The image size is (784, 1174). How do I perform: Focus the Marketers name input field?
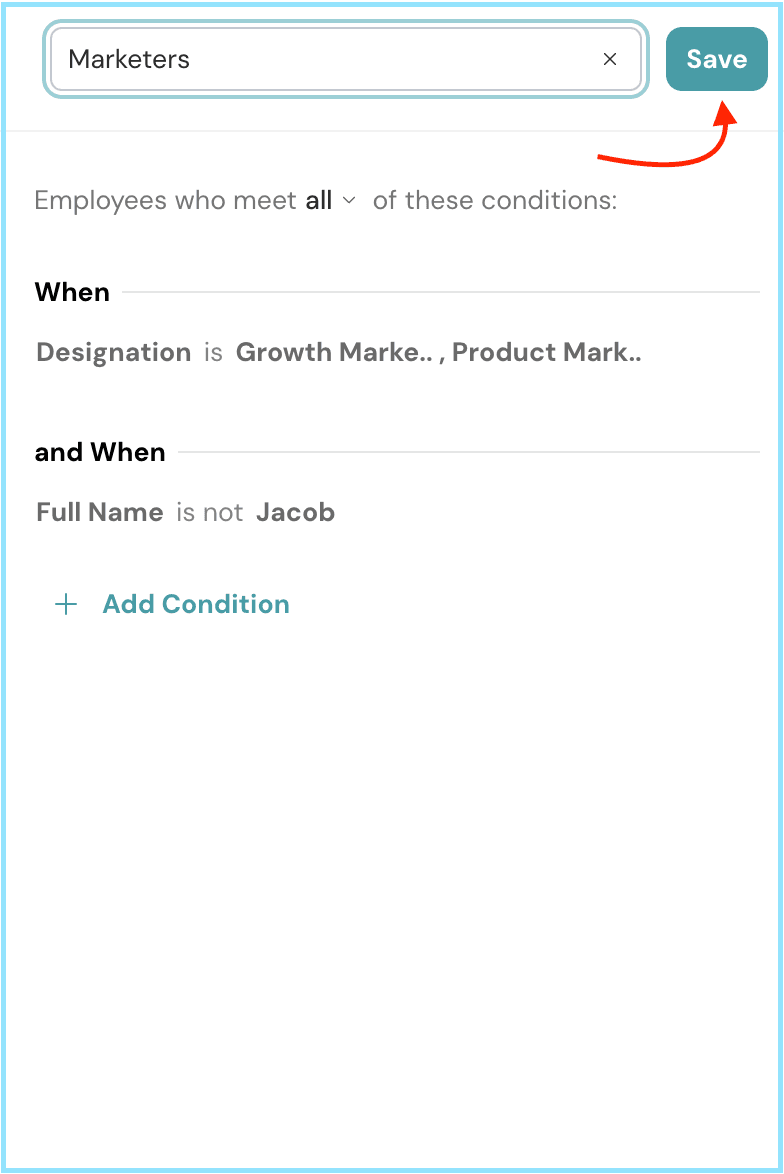point(320,59)
